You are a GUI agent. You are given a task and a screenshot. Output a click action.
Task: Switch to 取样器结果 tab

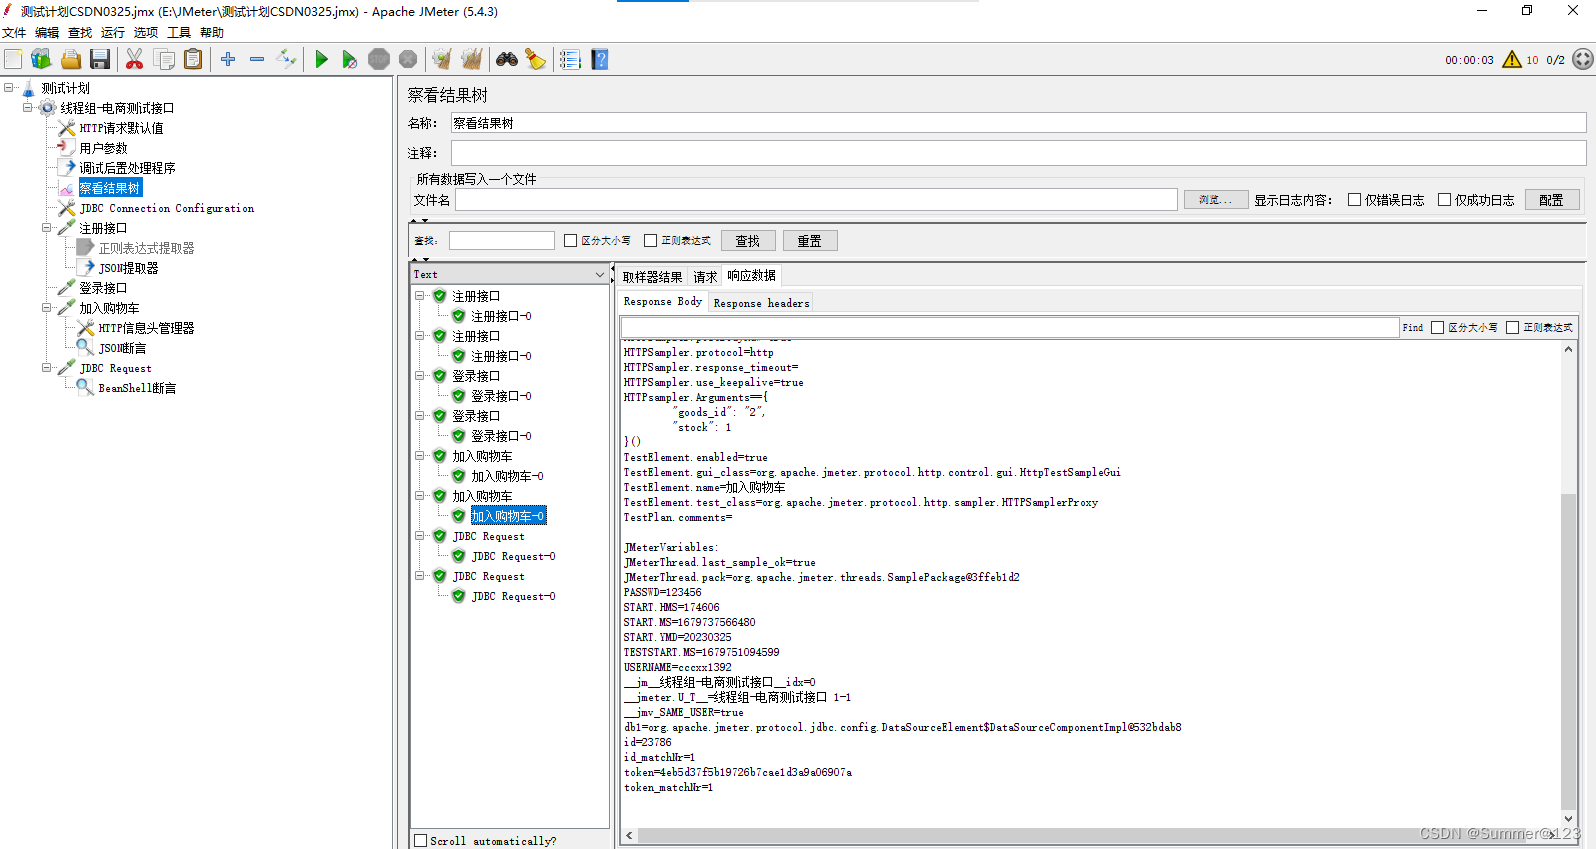pyautogui.click(x=653, y=277)
